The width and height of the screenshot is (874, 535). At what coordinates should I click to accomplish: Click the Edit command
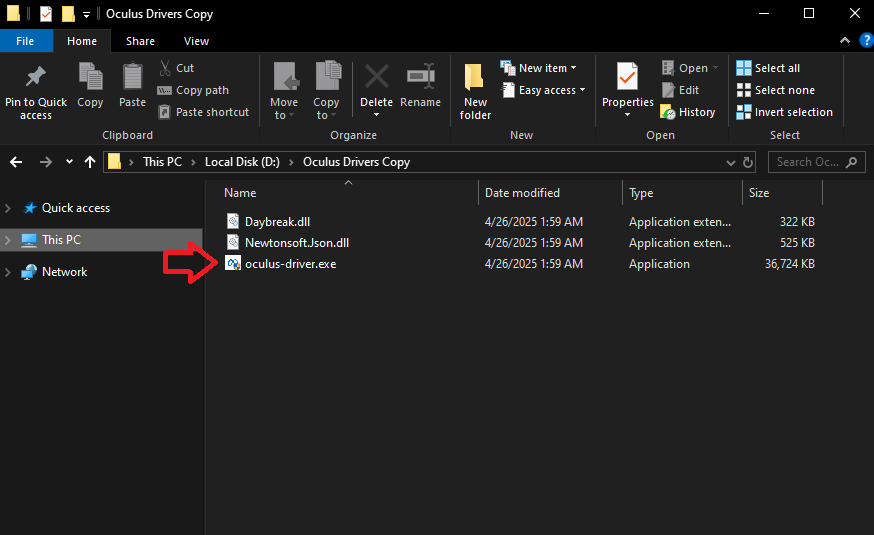click(680, 90)
